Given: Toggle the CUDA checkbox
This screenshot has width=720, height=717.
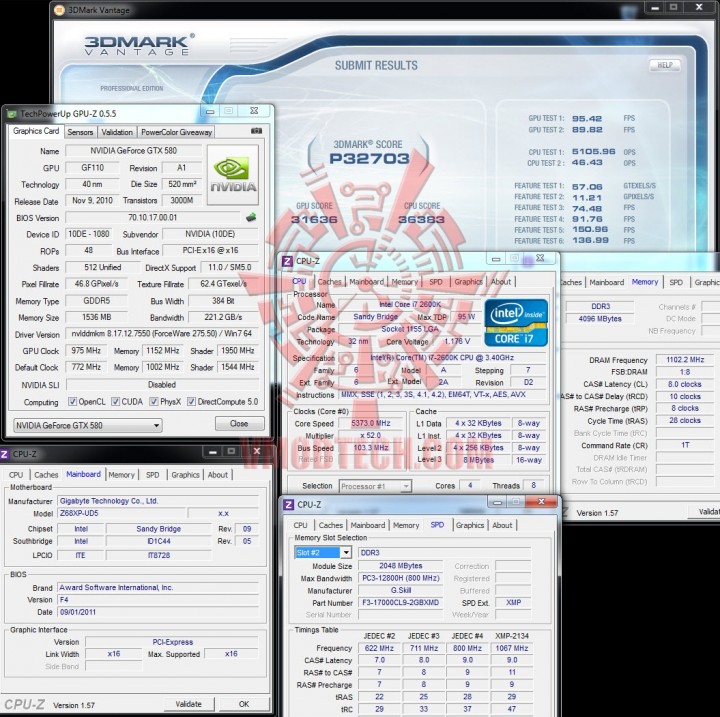Looking at the screenshot, I should (x=116, y=401).
